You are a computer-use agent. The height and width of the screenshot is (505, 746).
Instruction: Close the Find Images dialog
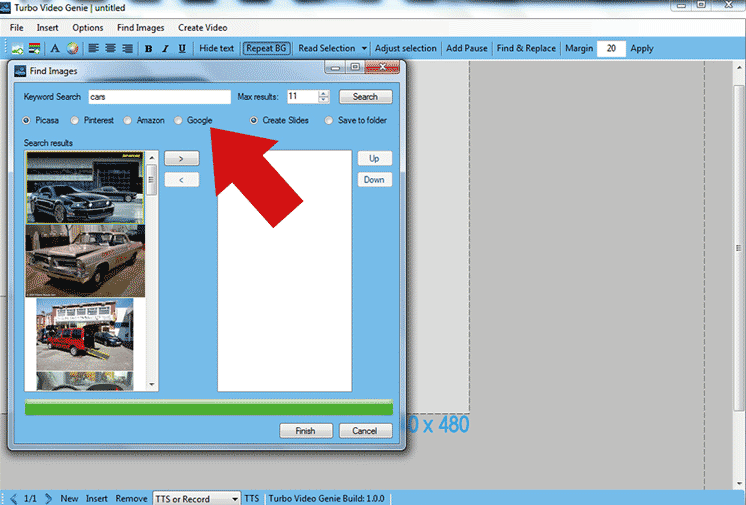pyautogui.click(x=383, y=67)
